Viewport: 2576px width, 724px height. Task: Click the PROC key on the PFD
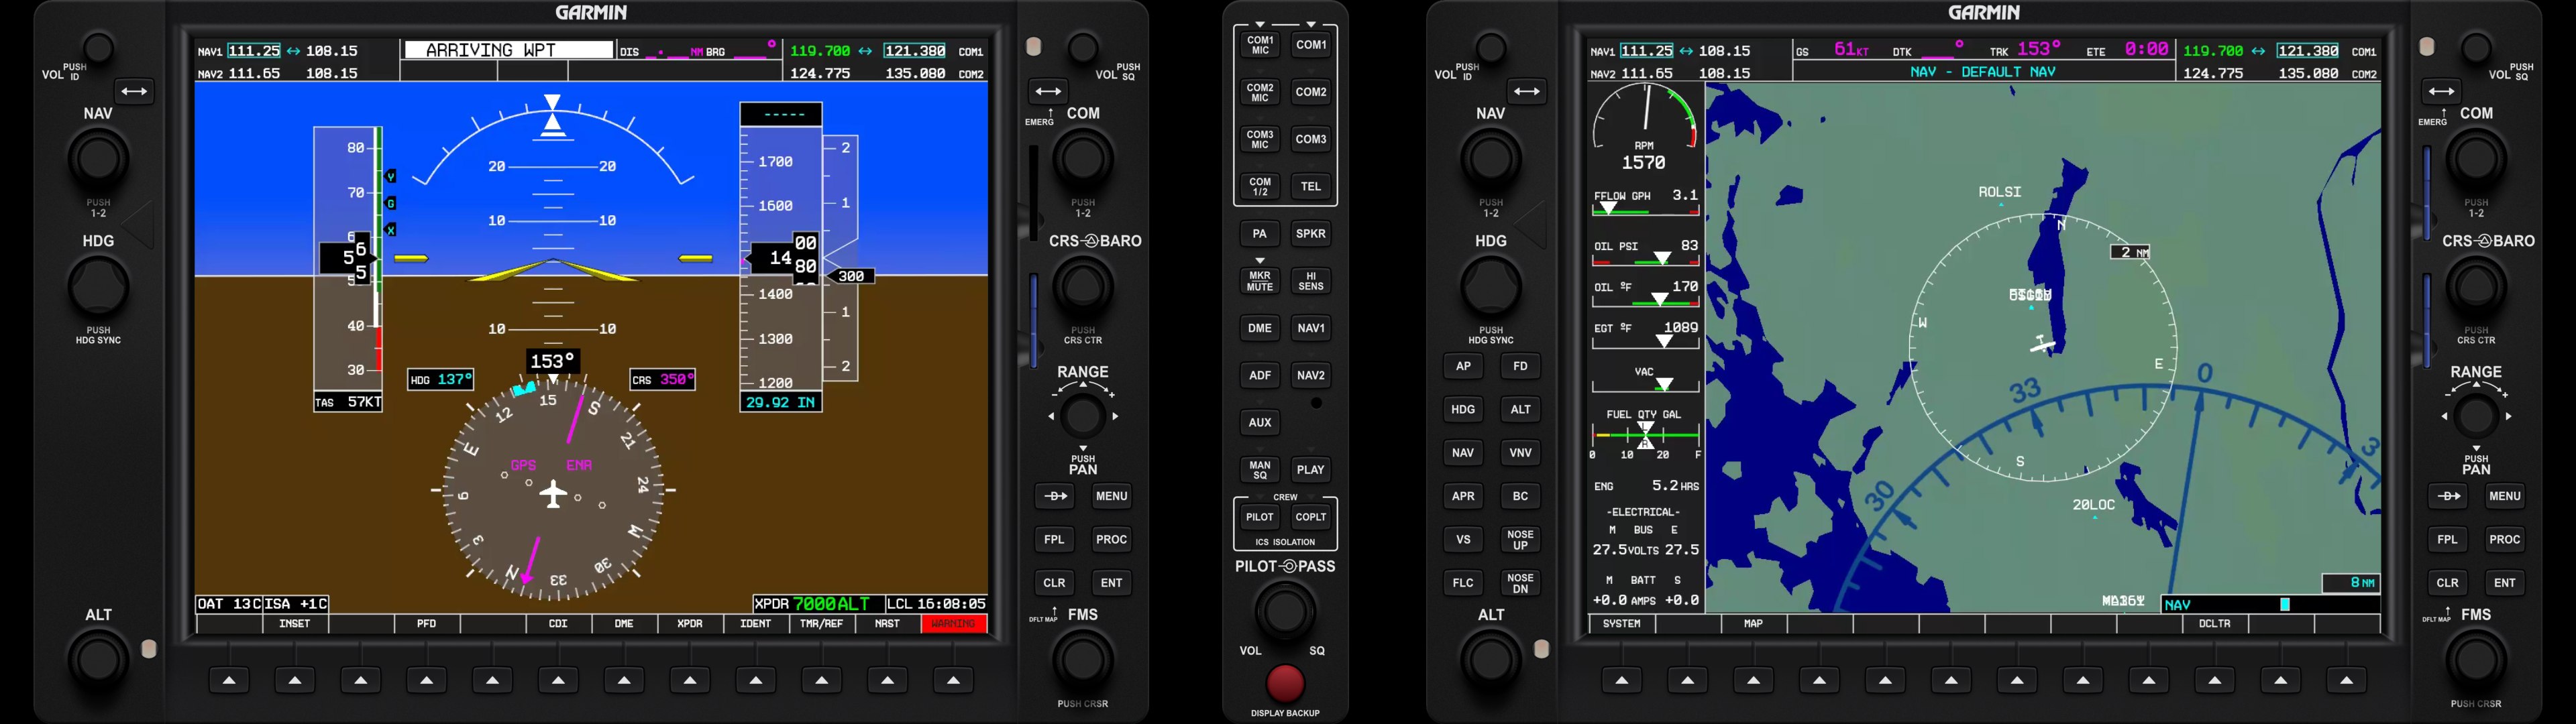coord(1111,540)
